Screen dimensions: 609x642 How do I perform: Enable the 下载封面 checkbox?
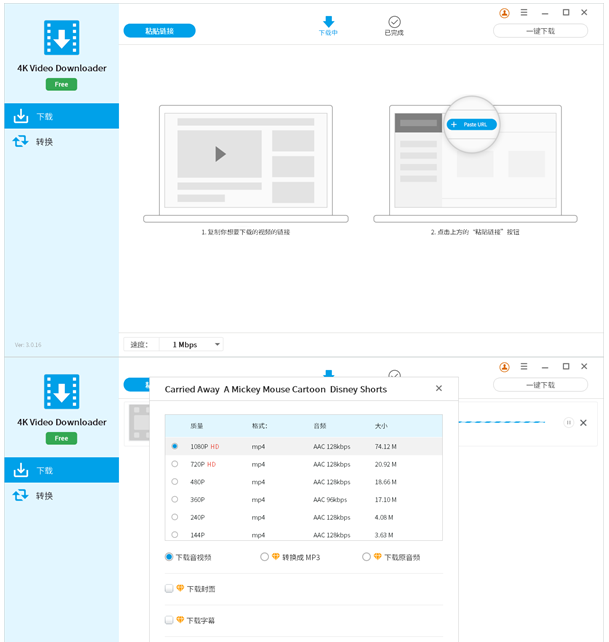[169, 588]
